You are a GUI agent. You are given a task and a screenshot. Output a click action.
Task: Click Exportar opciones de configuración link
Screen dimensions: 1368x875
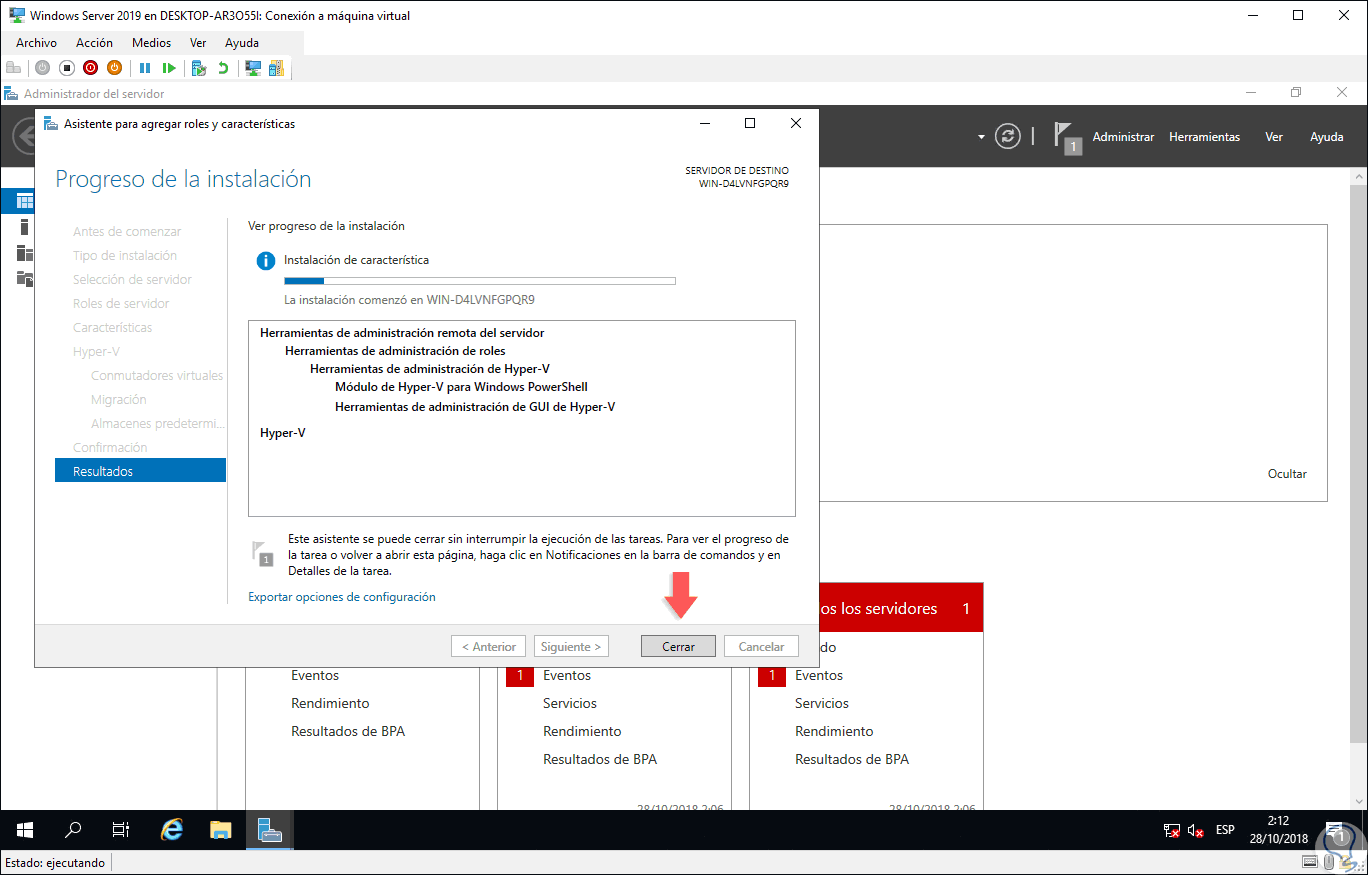coord(342,597)
